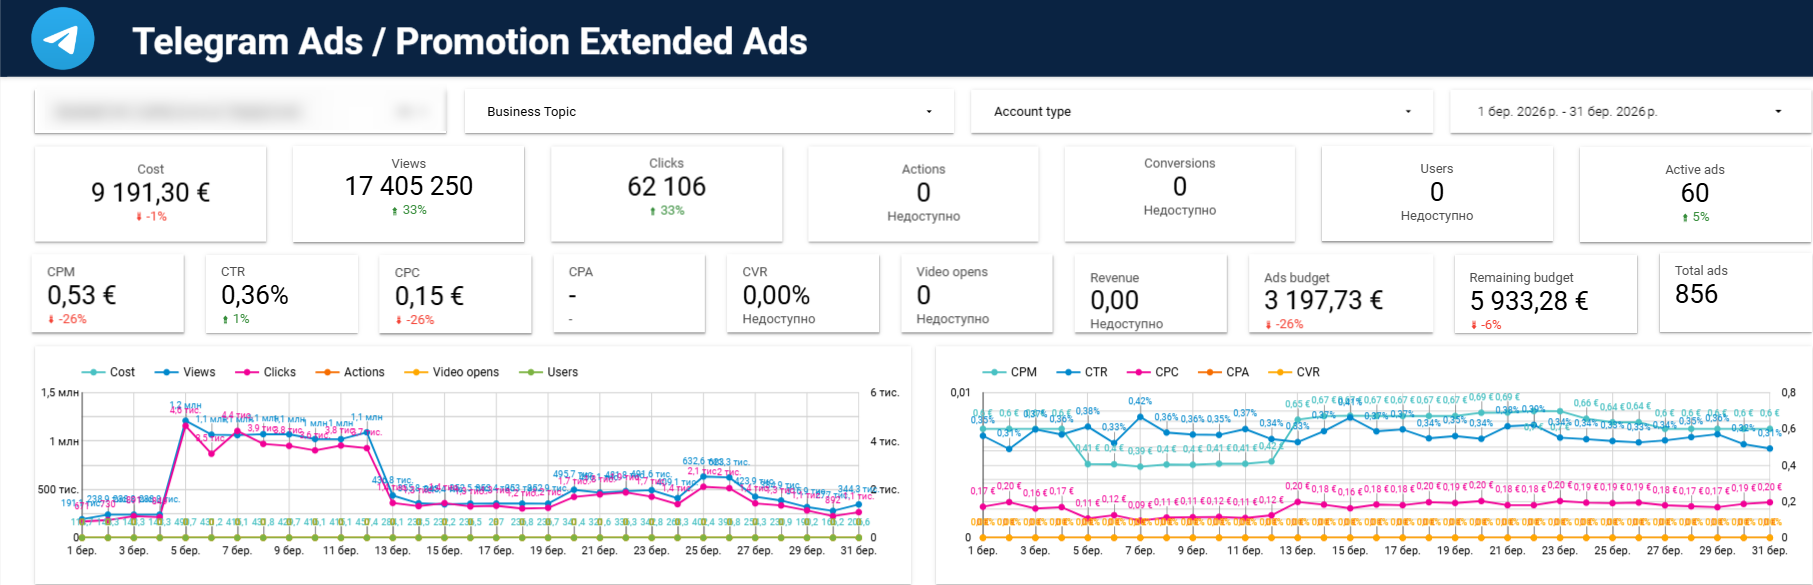Toggle CTR series in right chart legend
This screenshot has width=1813, height=585.
[x=1084, y=372]
